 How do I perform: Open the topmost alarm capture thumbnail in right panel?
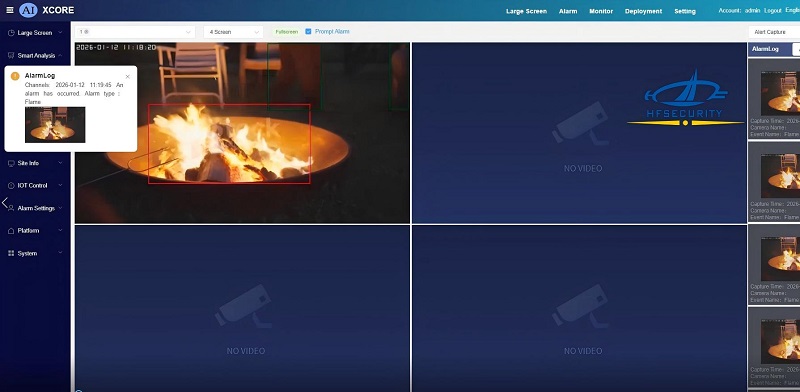pyautogui.click(x=780, y=92)
